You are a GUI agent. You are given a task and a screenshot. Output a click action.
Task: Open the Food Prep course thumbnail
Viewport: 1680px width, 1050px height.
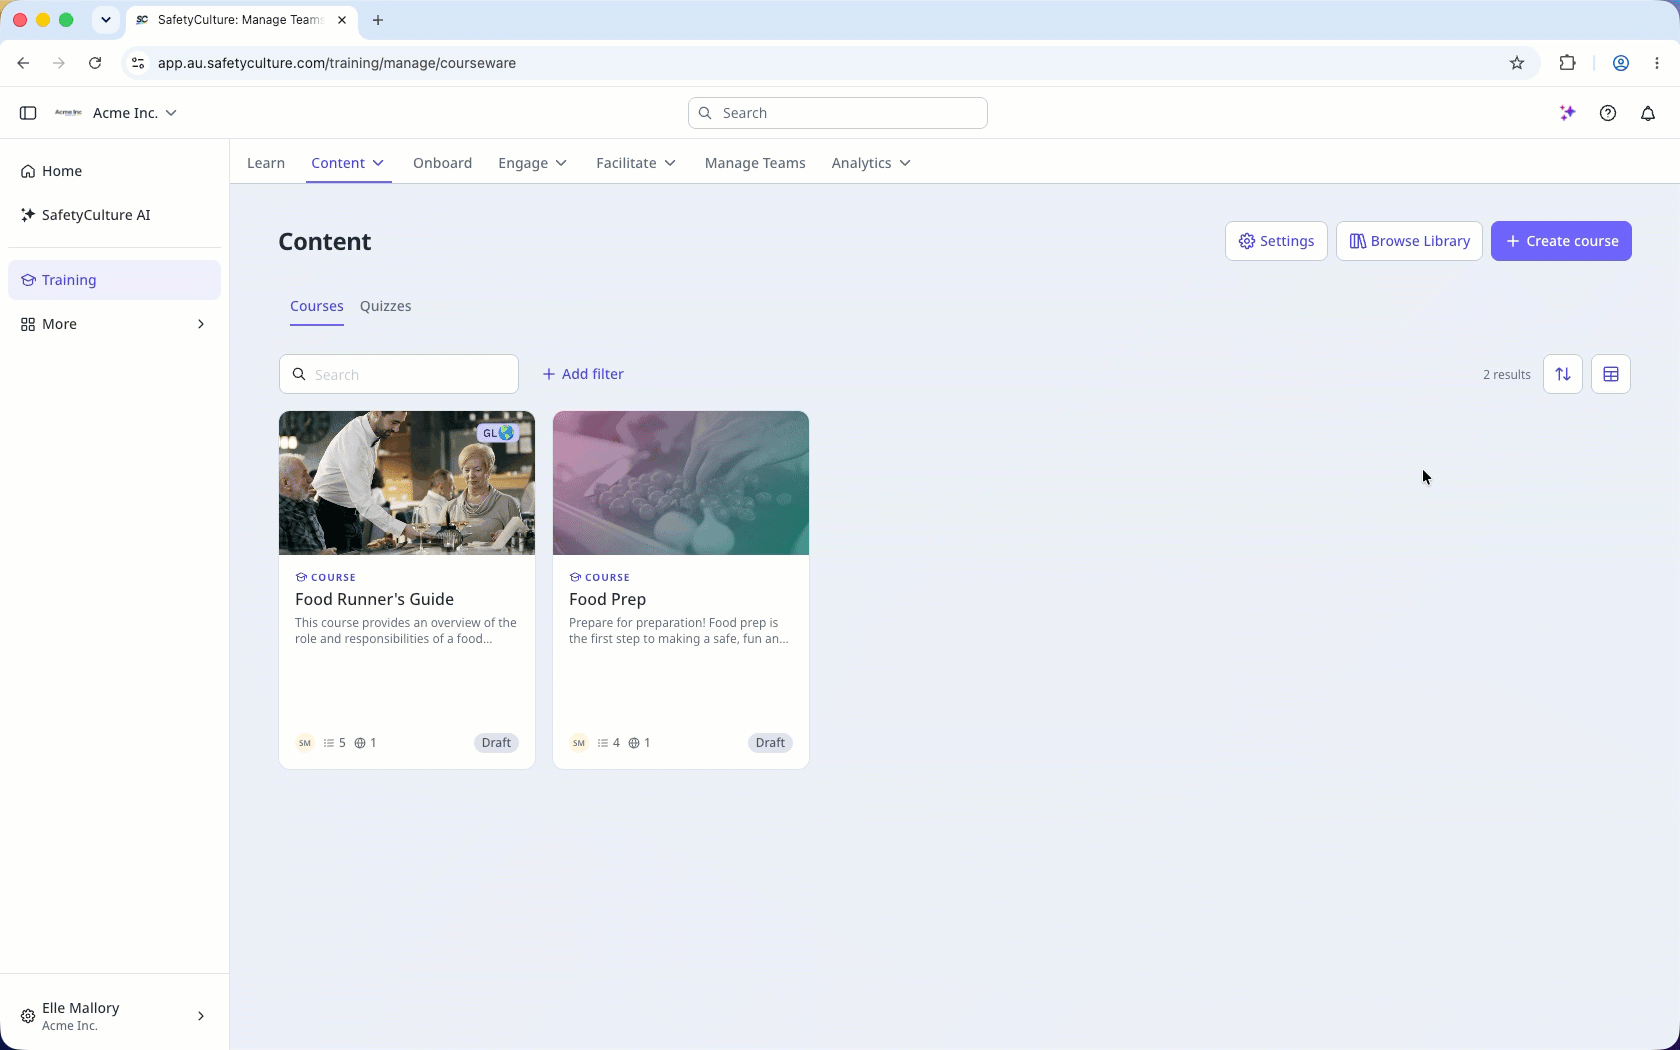pos(681,483)
